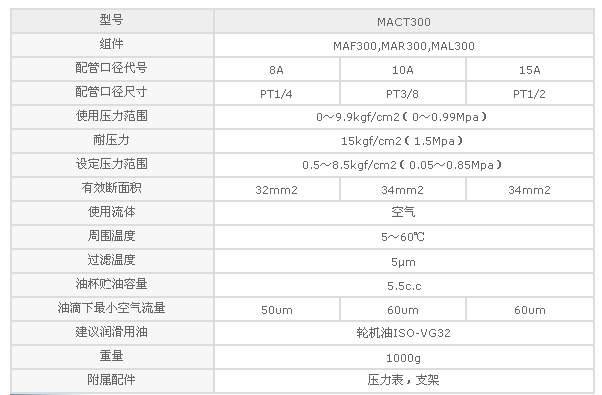Screen dimensions: 602x395
Task: Select the 型号 header cell
Action: pos(112,21)
